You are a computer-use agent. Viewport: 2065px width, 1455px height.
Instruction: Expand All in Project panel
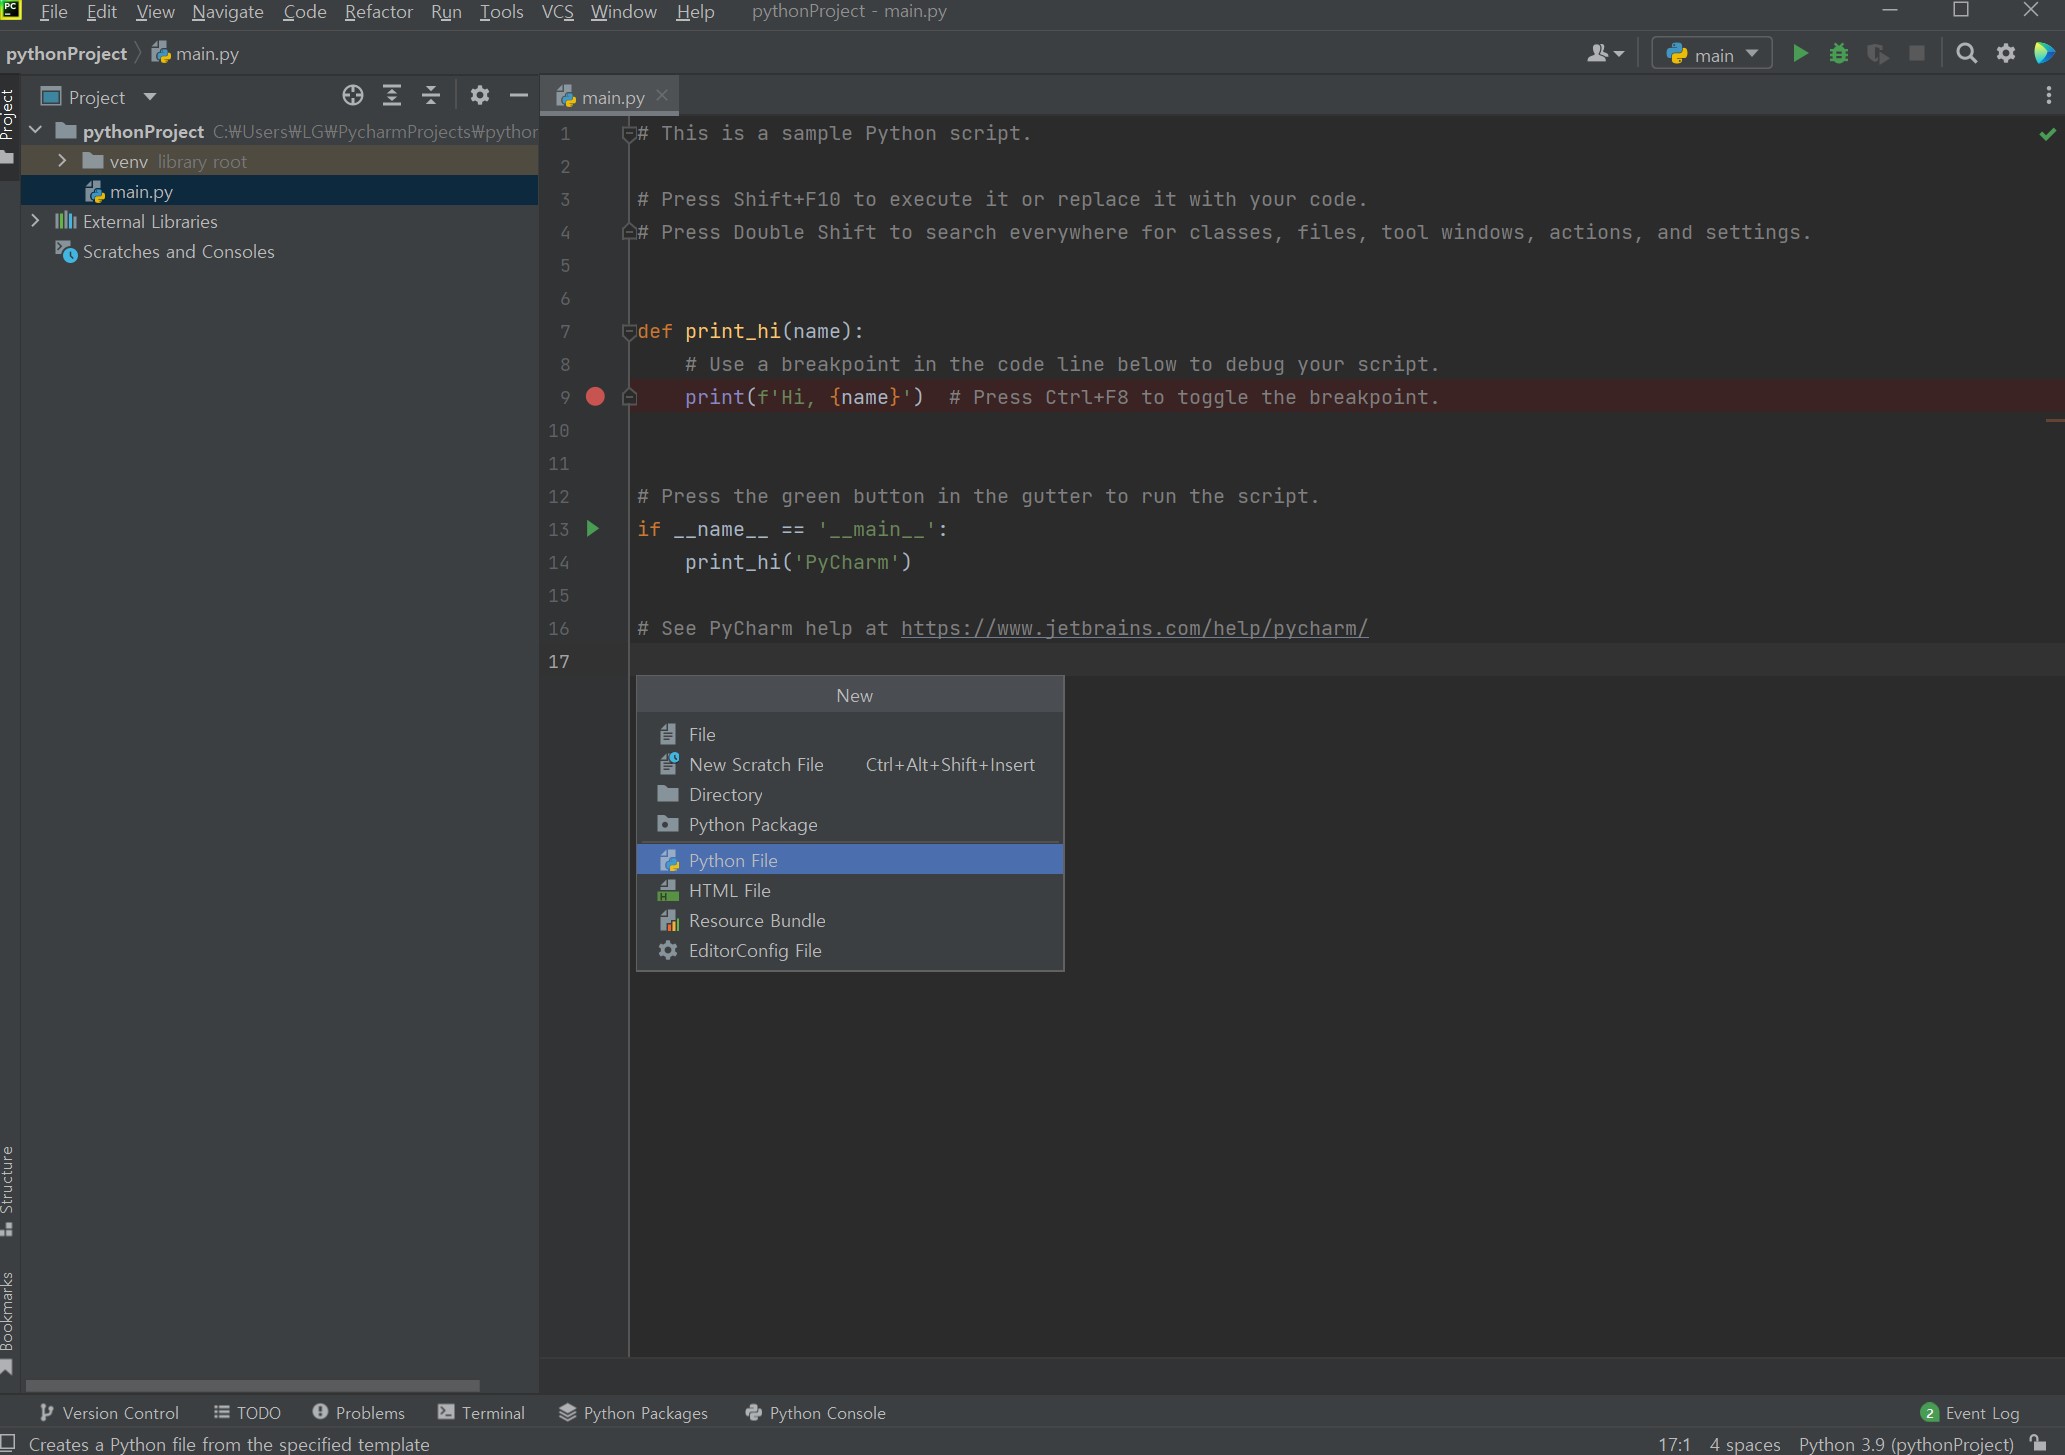[x=392, y=96]
